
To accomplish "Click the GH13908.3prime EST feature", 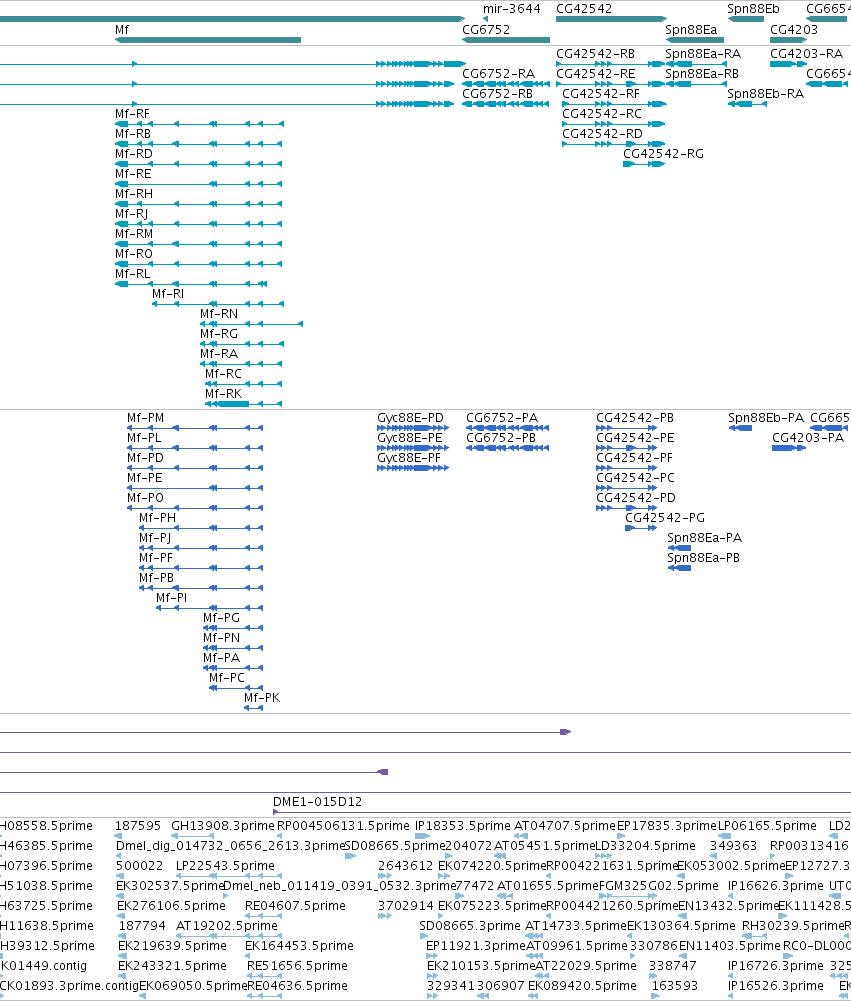I will click(192, 836).
